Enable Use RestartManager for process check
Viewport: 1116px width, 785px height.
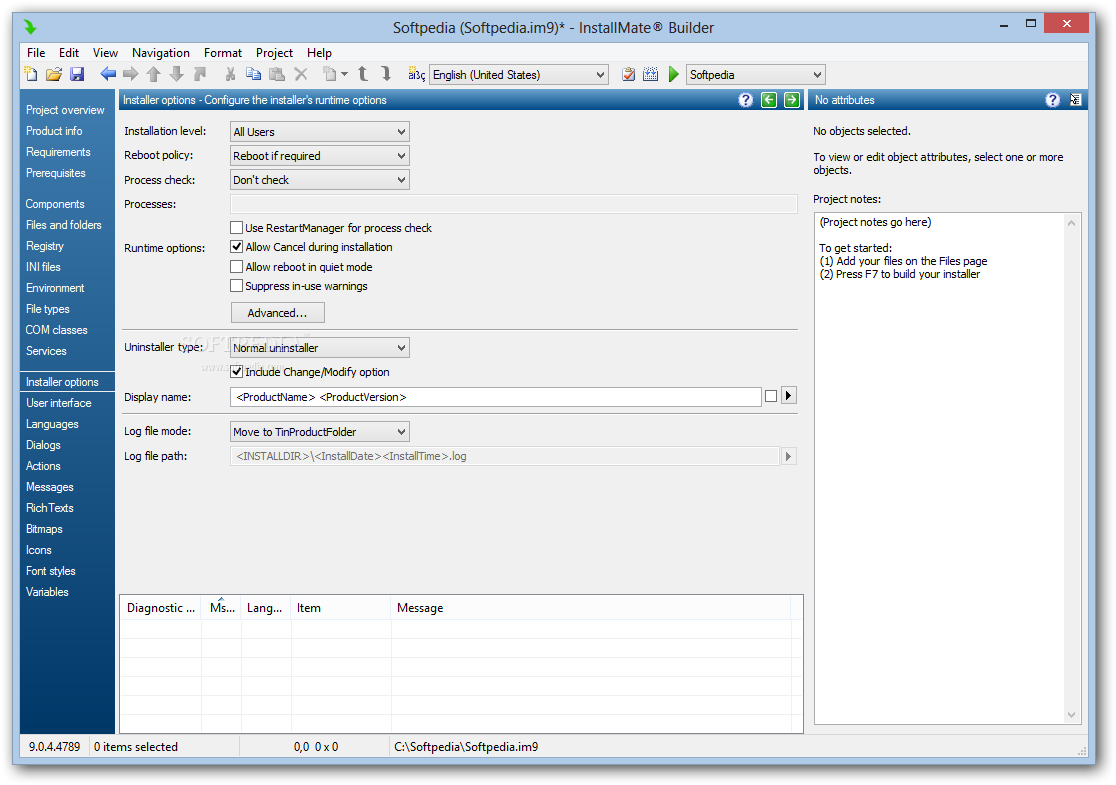click(237, 228)
